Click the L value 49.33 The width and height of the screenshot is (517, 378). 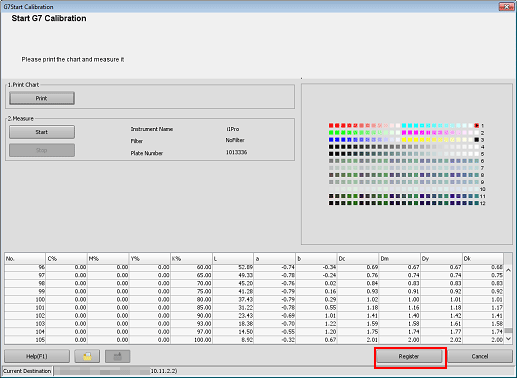[246, 275]
